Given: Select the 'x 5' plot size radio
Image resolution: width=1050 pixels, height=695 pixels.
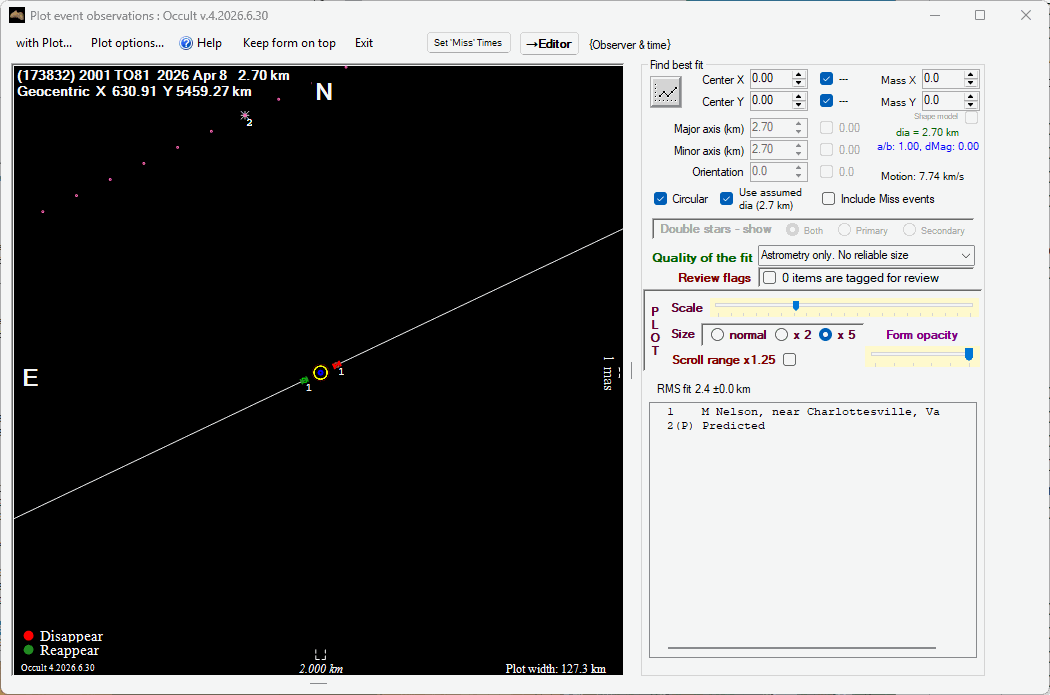Looking at the screenshot, I should pyautogui.click(x=826, y=335).
